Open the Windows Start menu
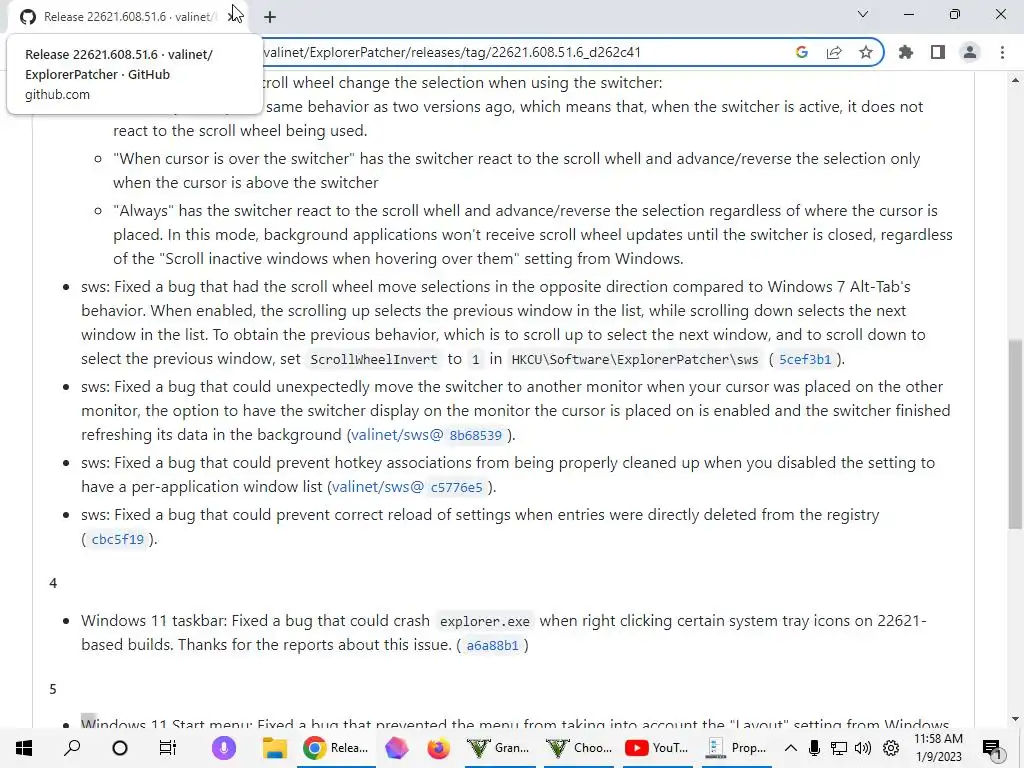The height and width of the screenshot is (768, 1024). tap(24, 748)
